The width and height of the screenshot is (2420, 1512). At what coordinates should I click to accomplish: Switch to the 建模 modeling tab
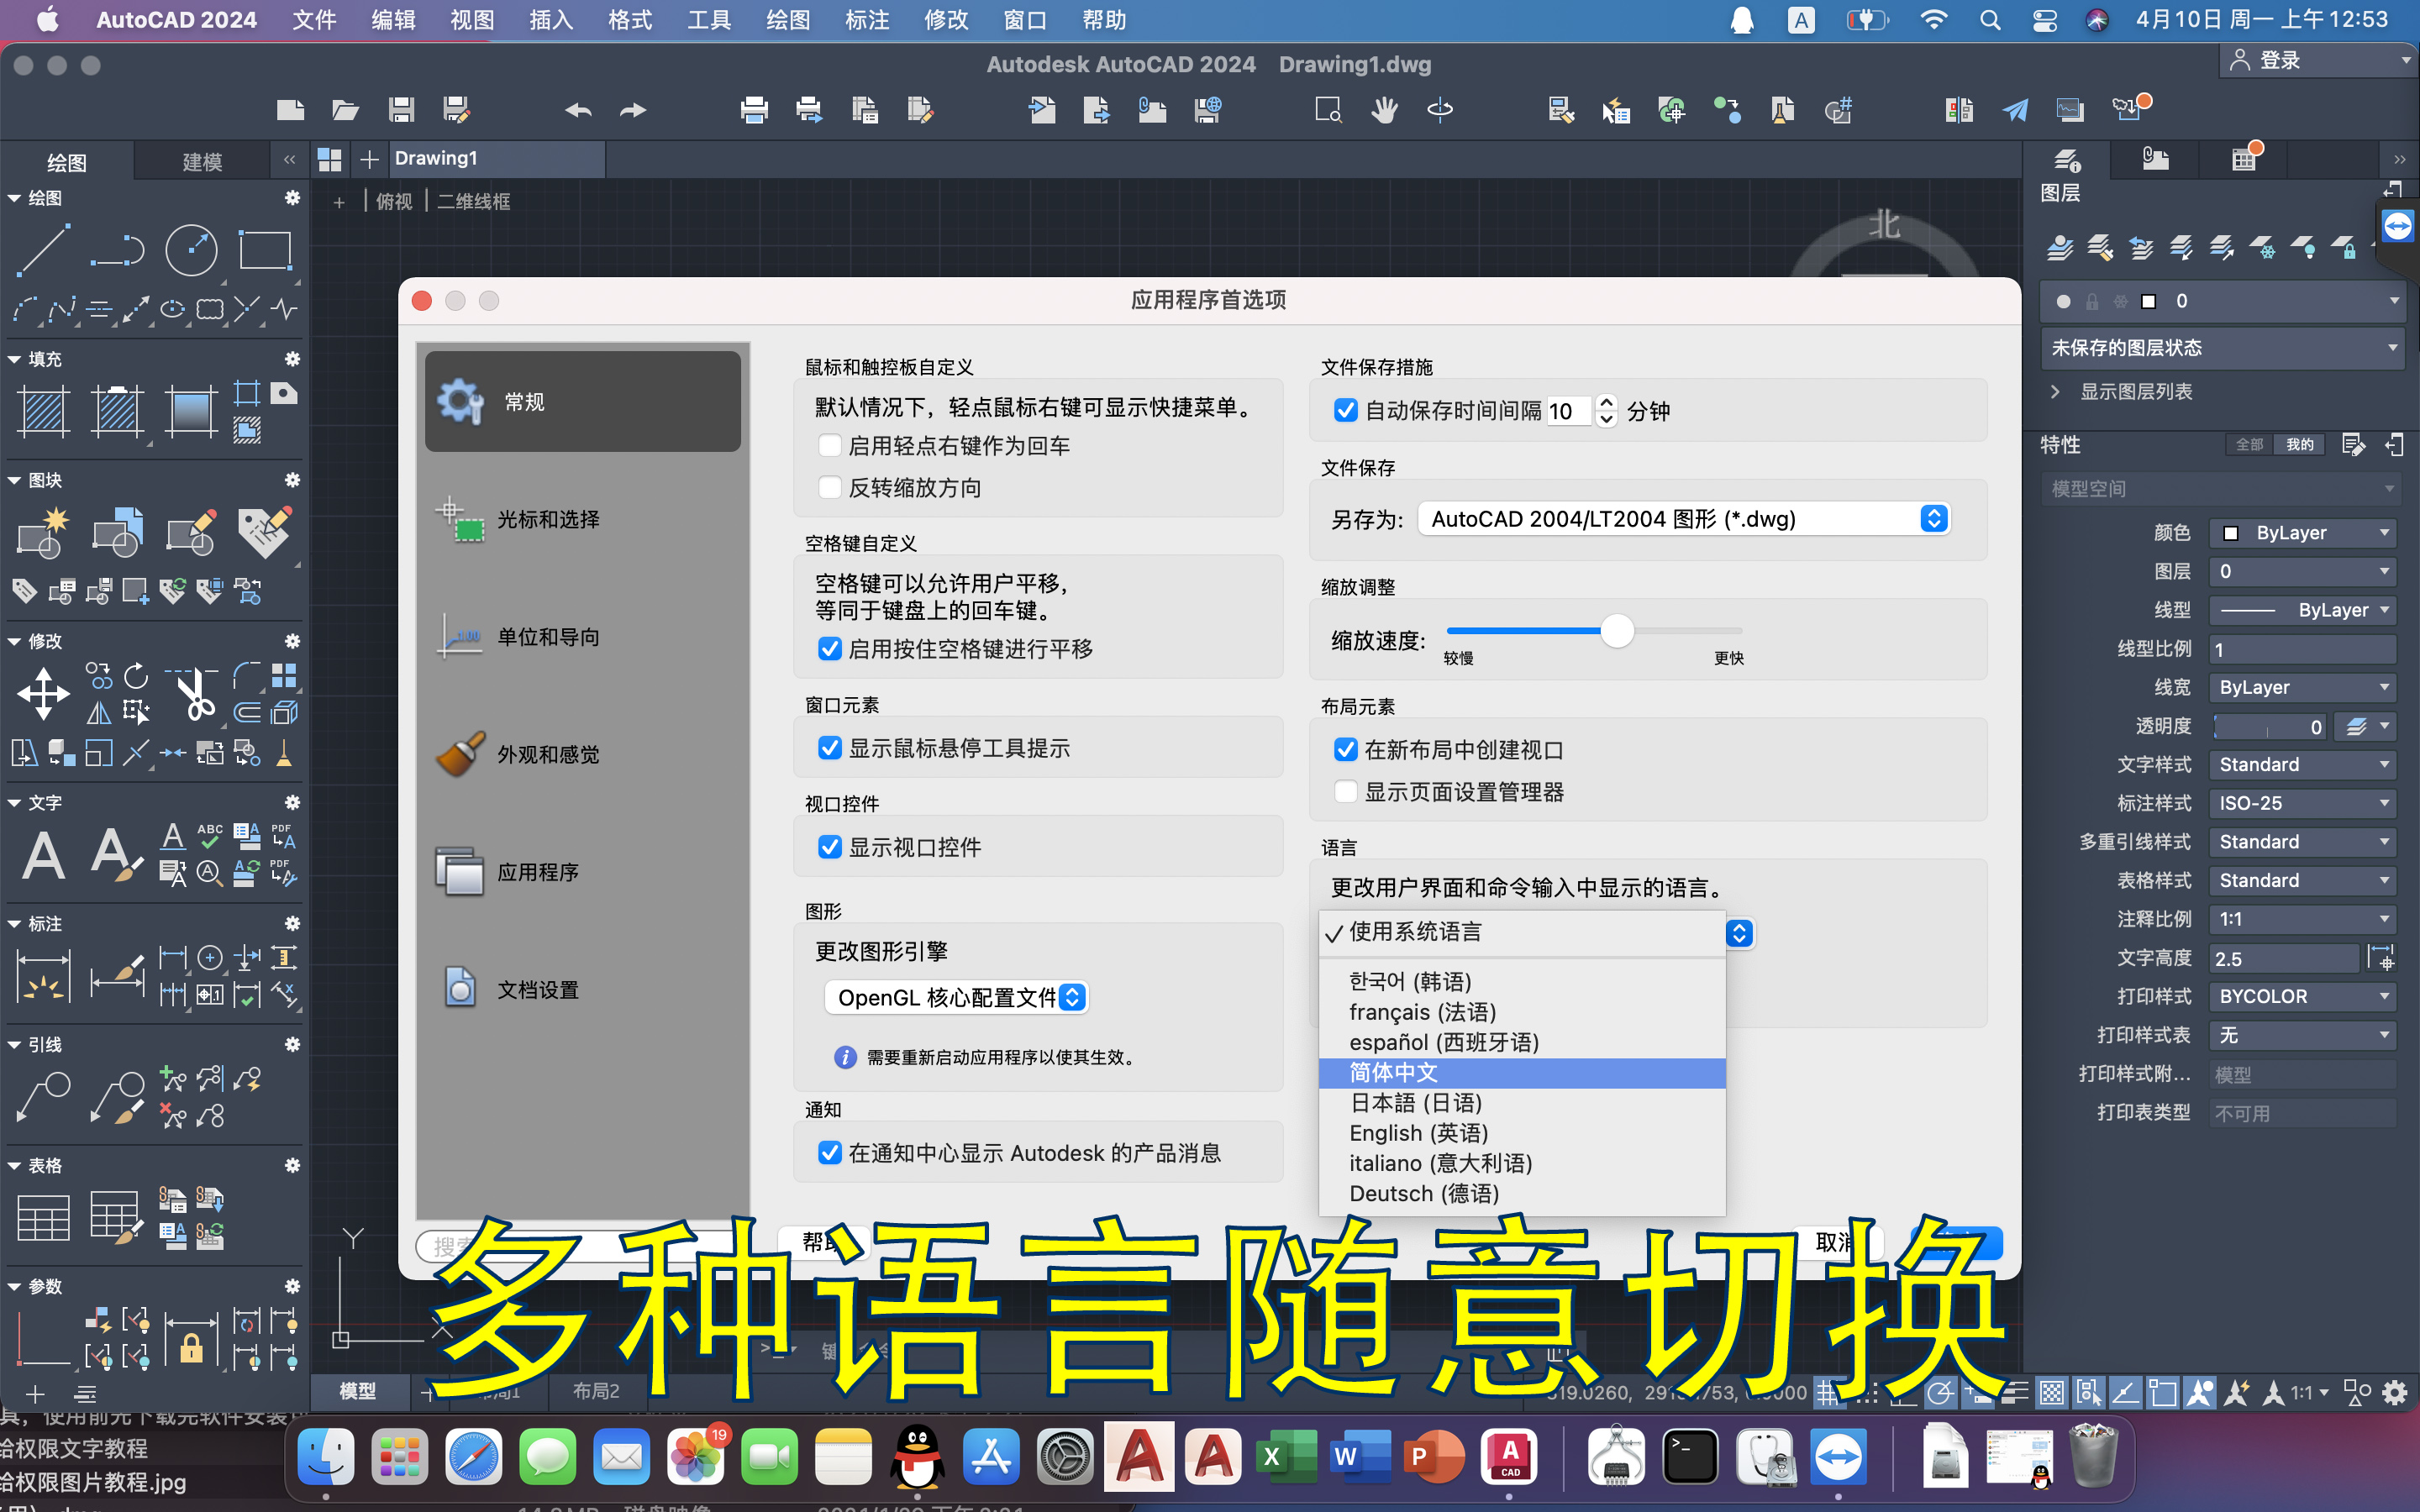point(202,161)
